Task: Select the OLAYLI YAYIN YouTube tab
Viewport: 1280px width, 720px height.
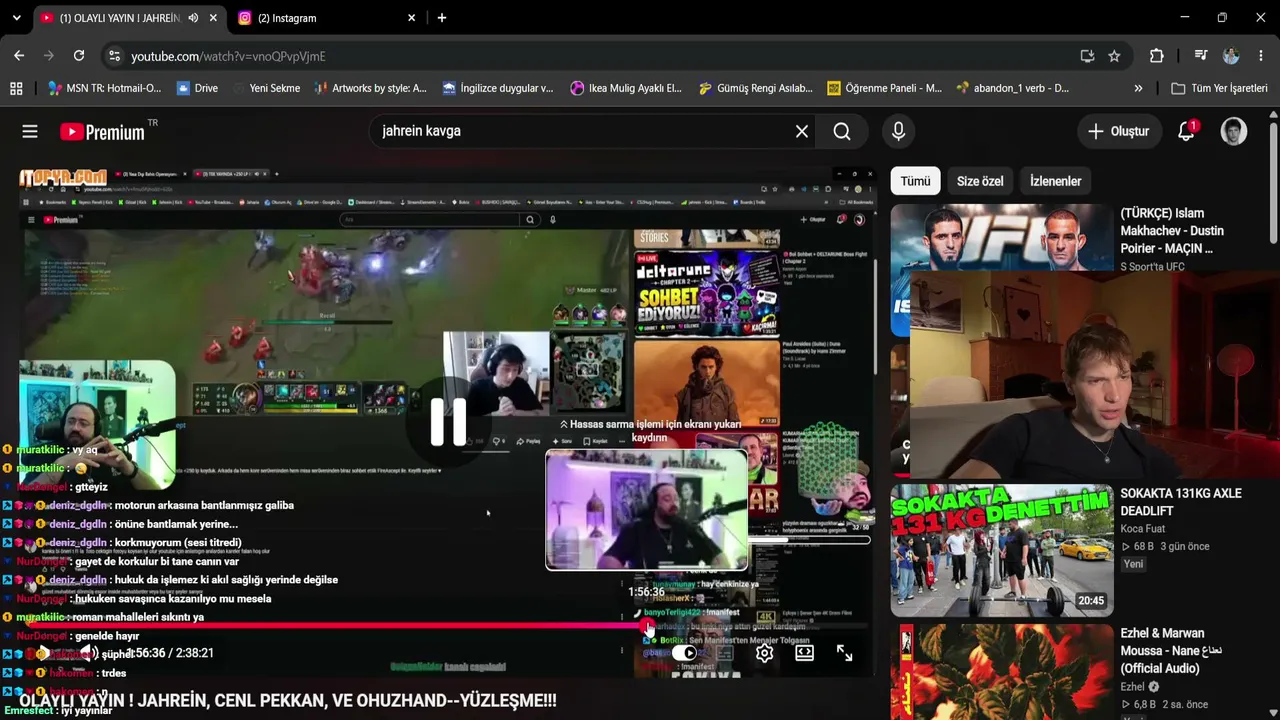Action: tap(128, 18)
